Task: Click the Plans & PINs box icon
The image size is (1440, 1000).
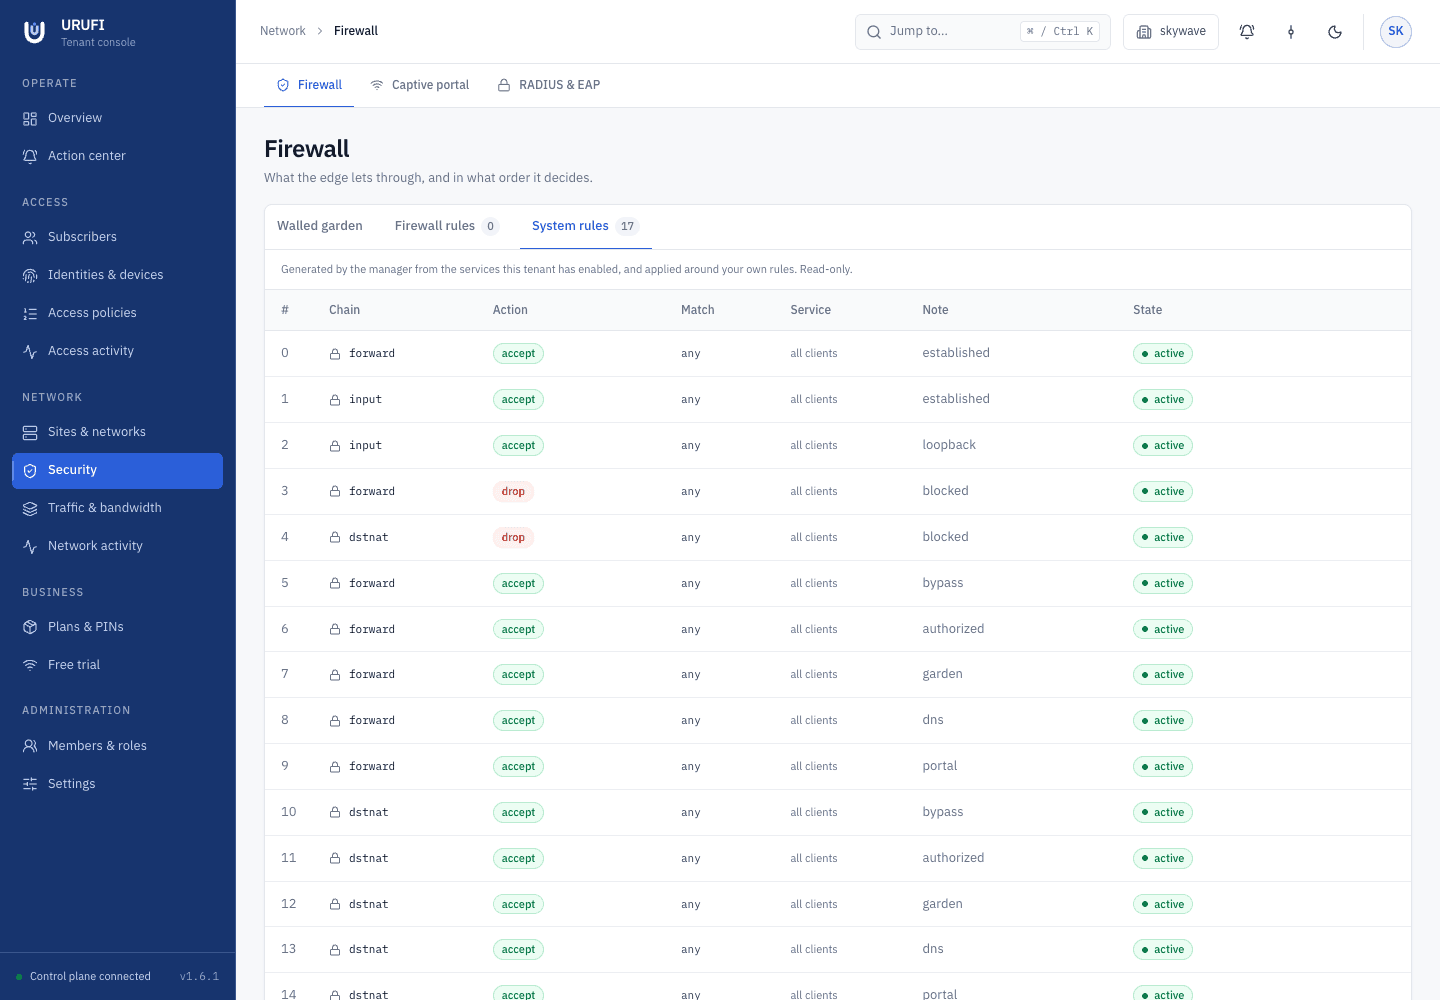Action: (30, 628)
